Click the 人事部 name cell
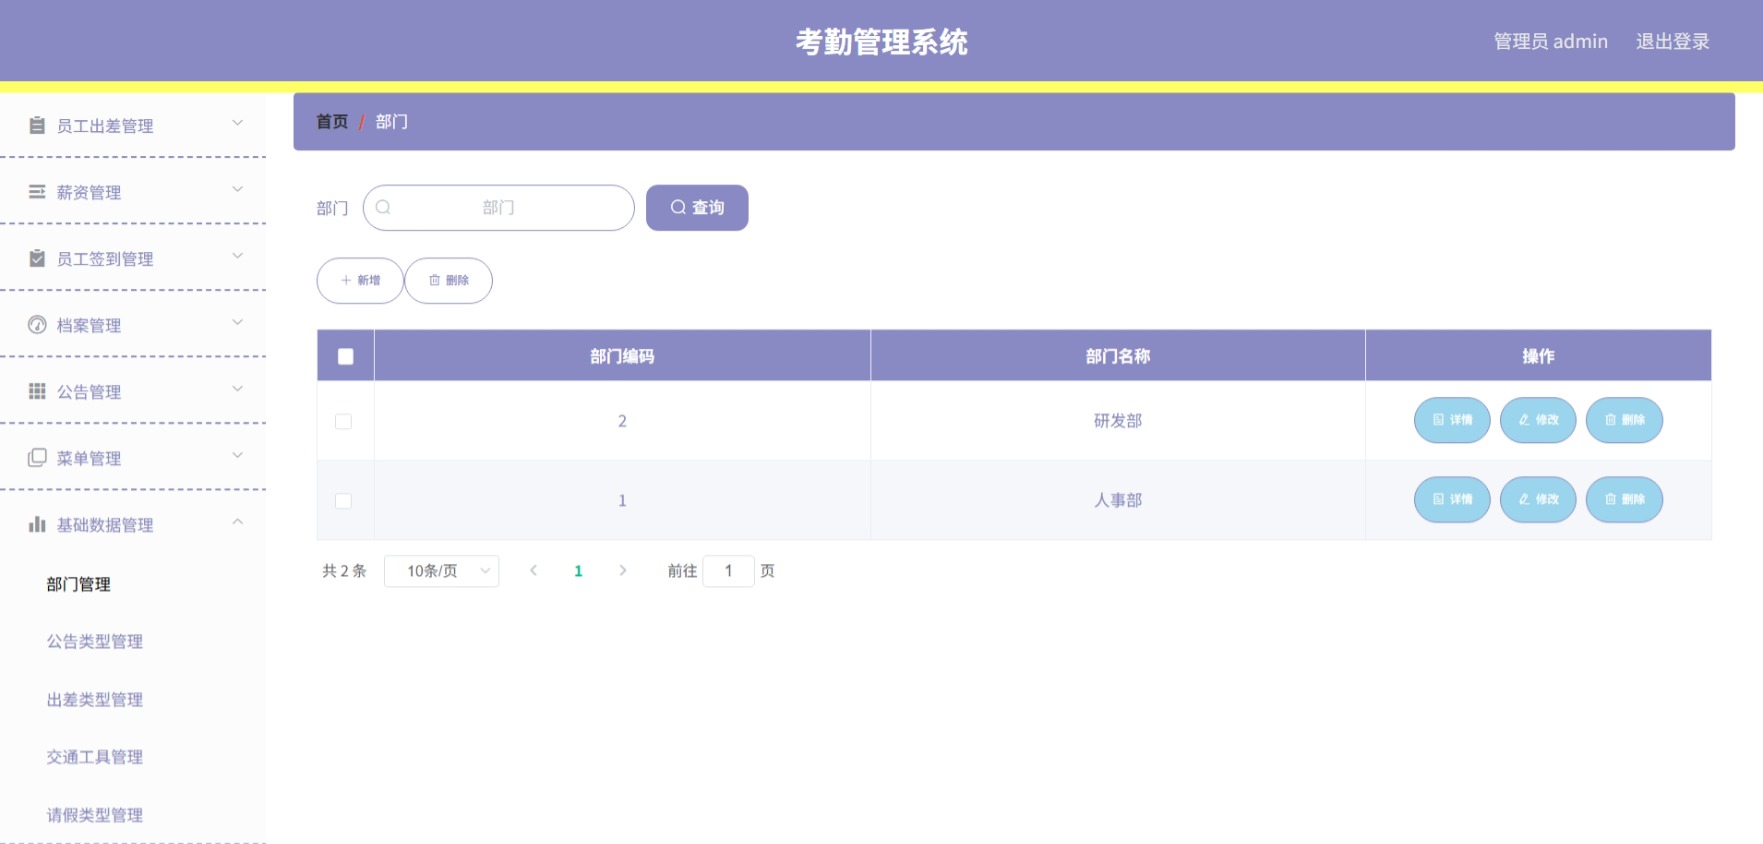The image size is (1763, 844). 1118,500
